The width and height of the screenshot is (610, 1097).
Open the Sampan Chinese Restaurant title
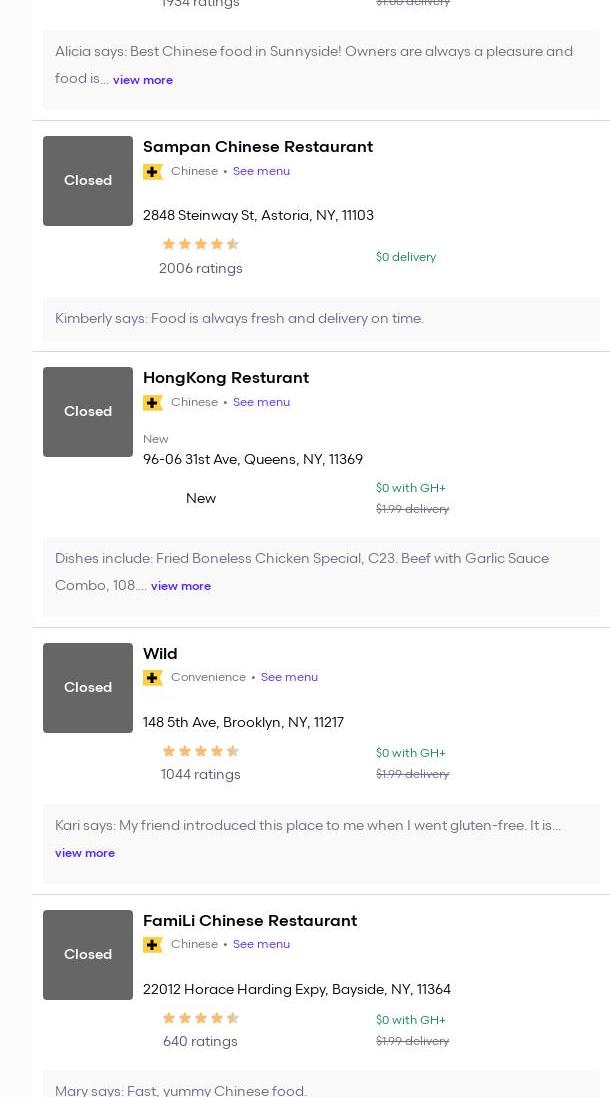pyautogui.click(x=258, y=147)
